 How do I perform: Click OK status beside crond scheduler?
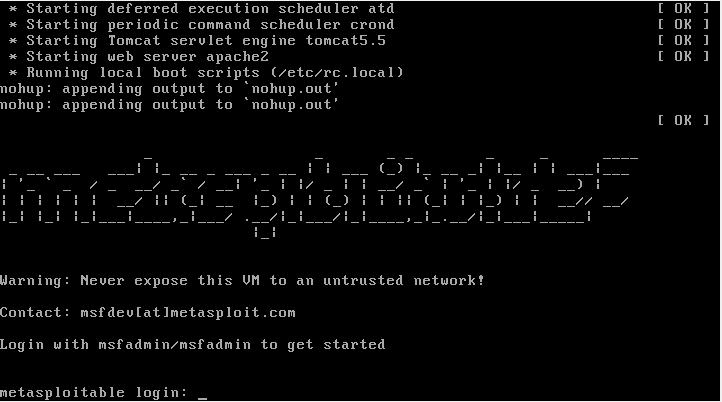683,24
